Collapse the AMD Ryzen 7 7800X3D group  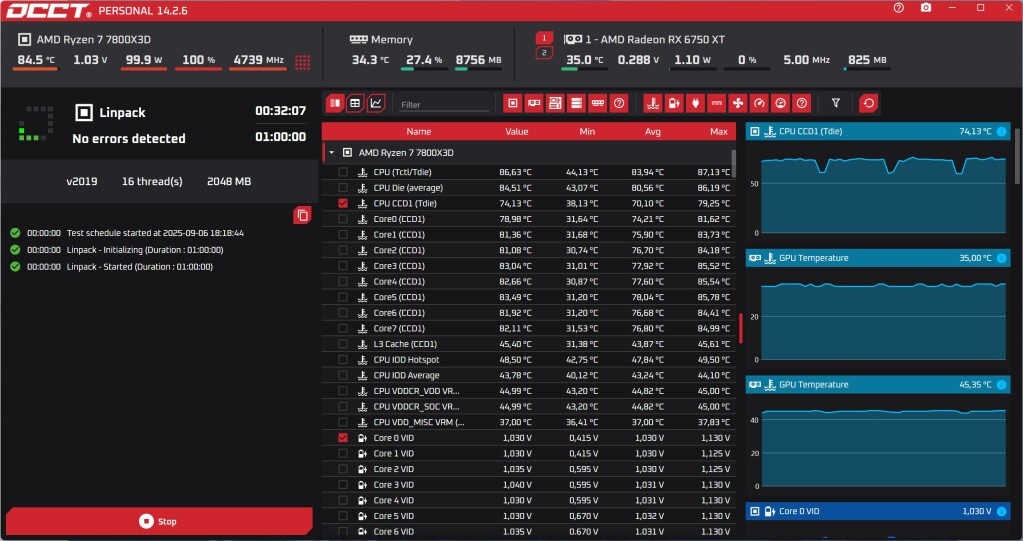coord(331,153)
